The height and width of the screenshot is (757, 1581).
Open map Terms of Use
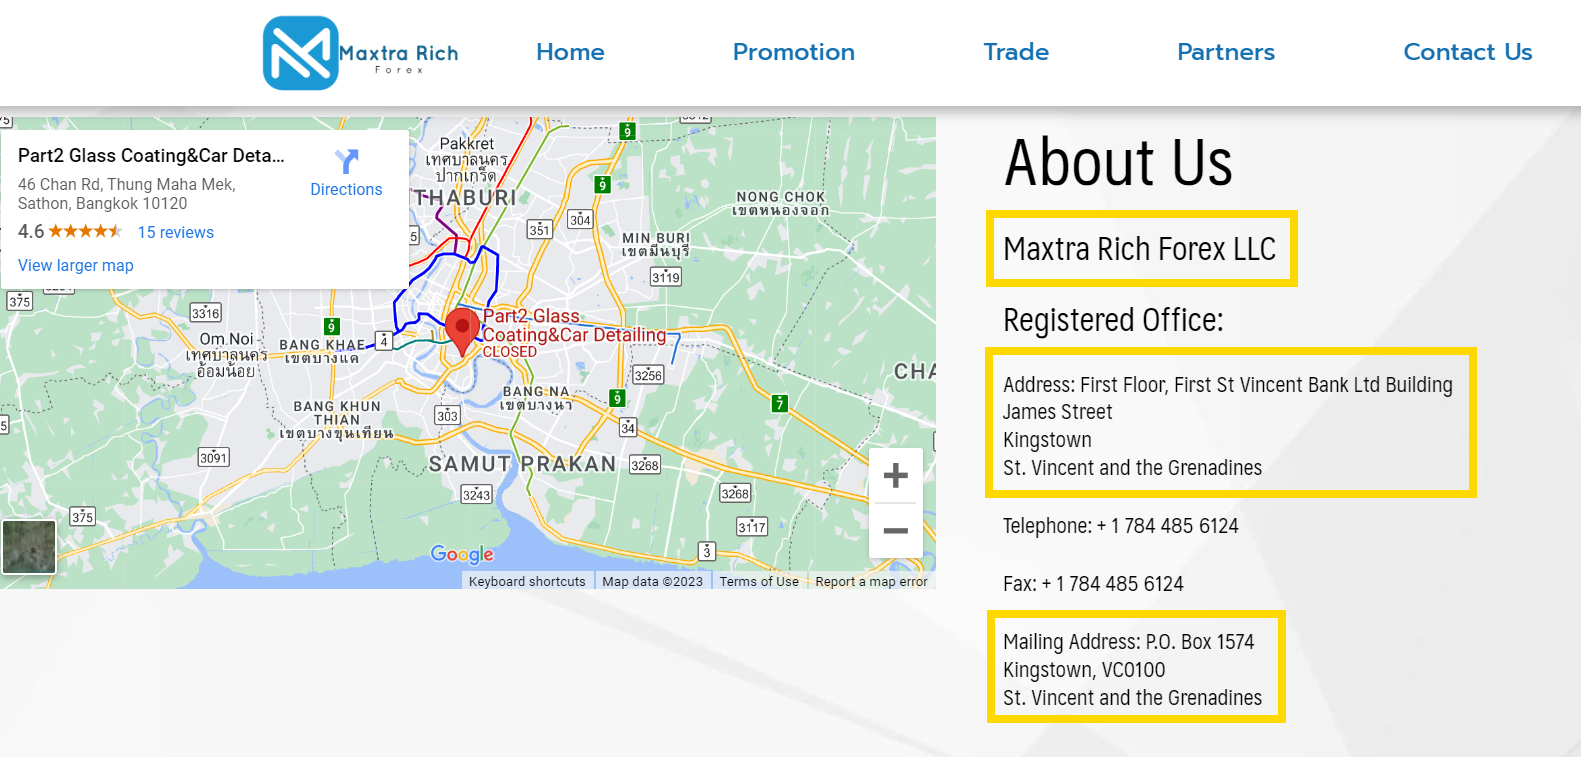(x=759, y=581)
